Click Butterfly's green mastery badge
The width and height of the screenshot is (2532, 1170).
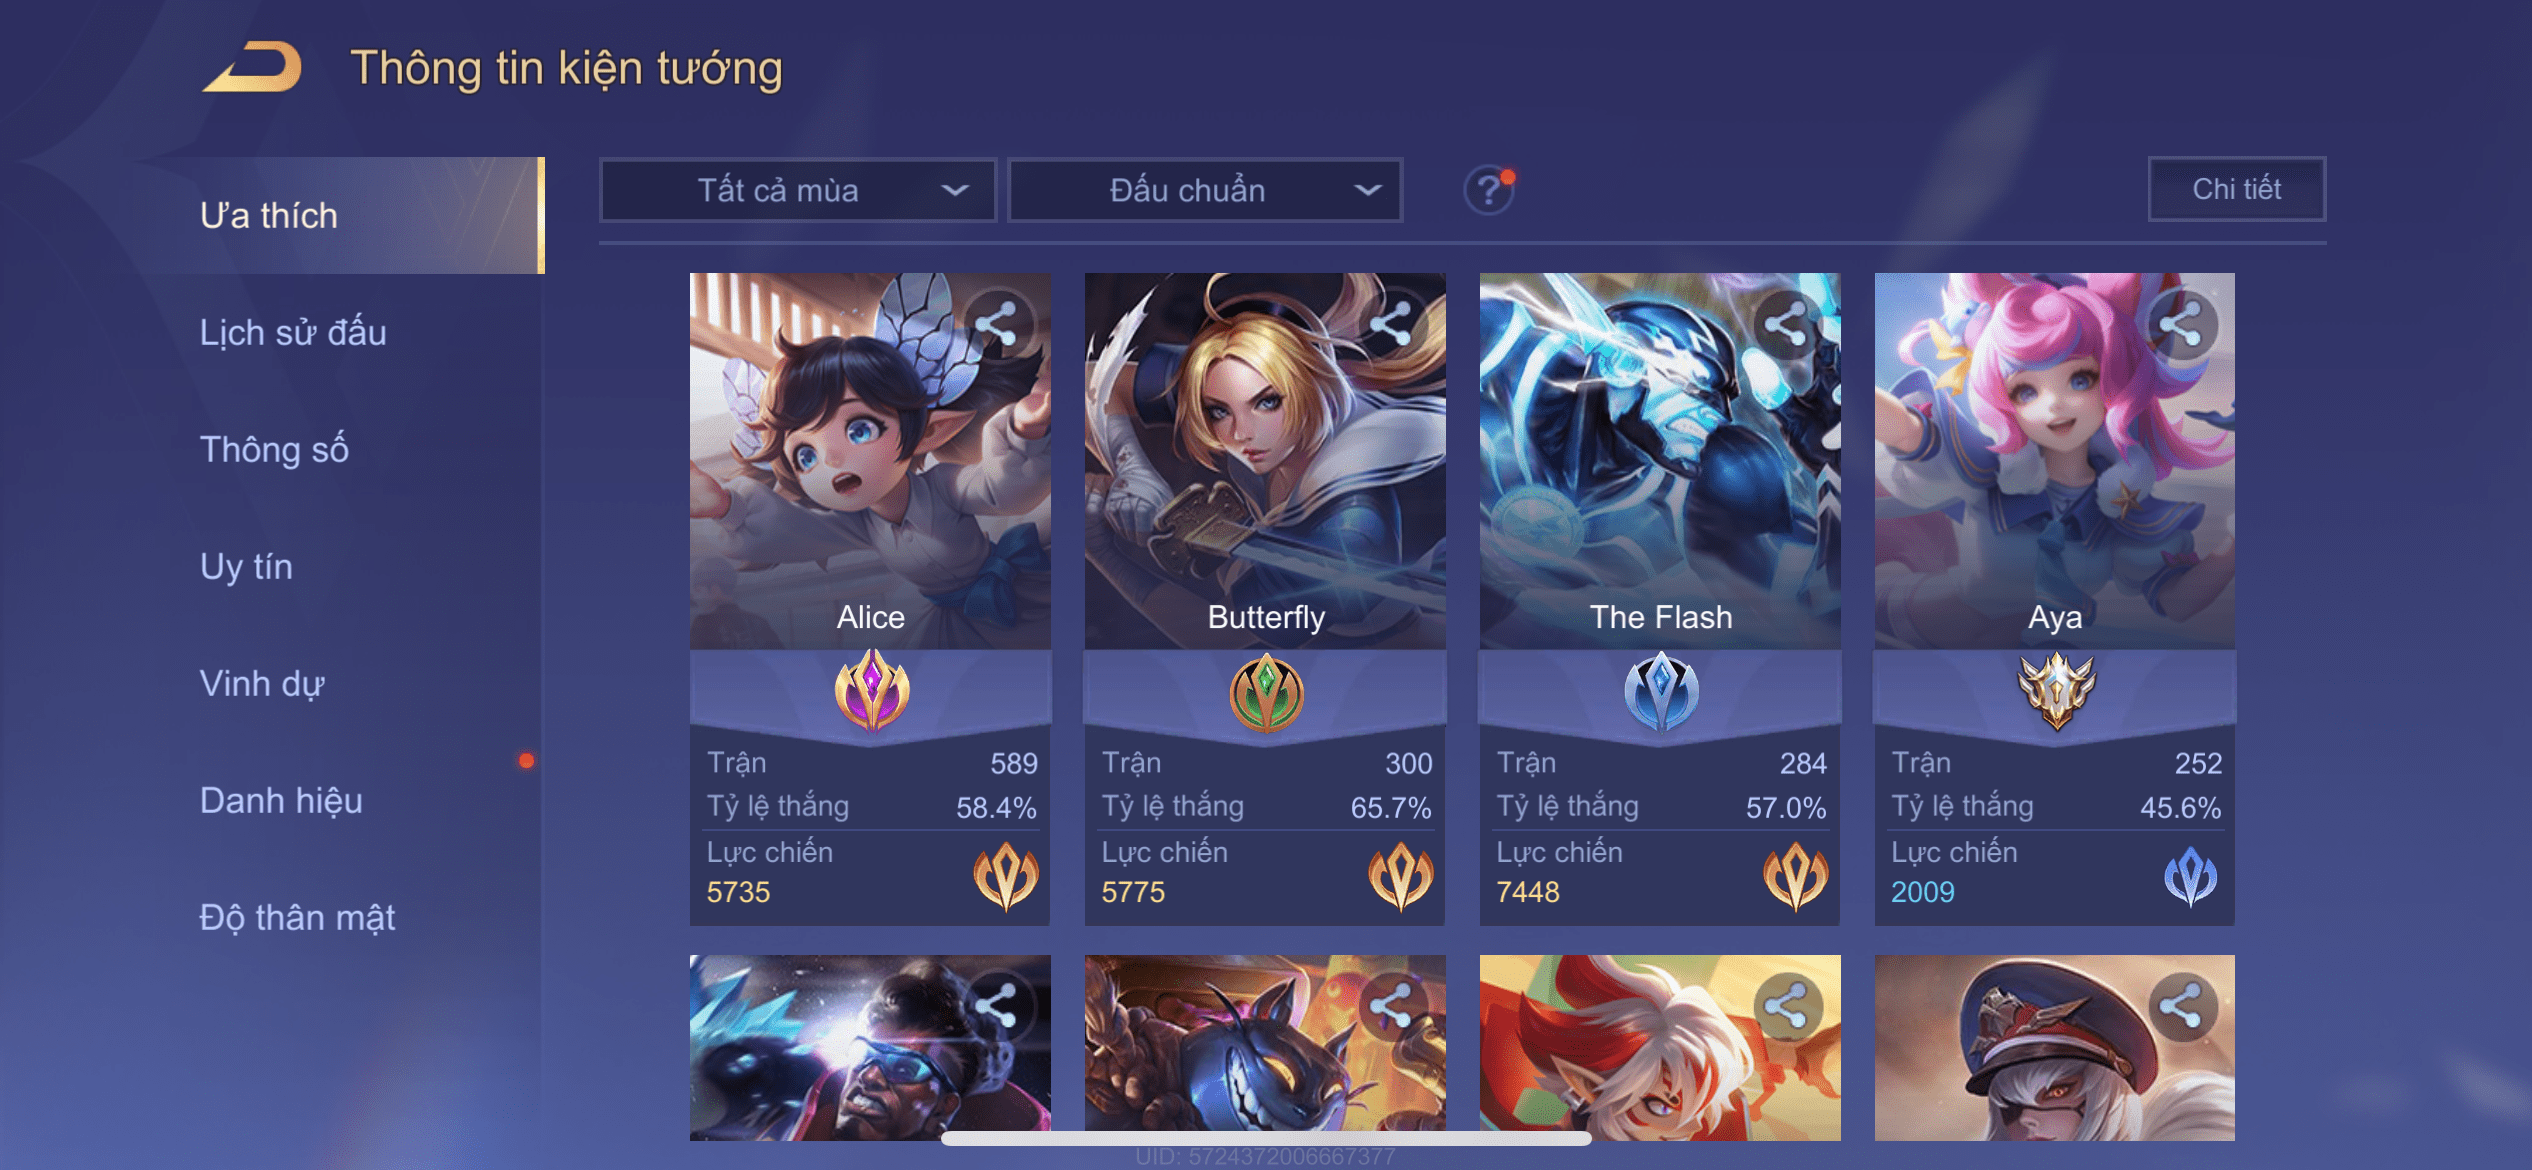(x=1266, y=692)
